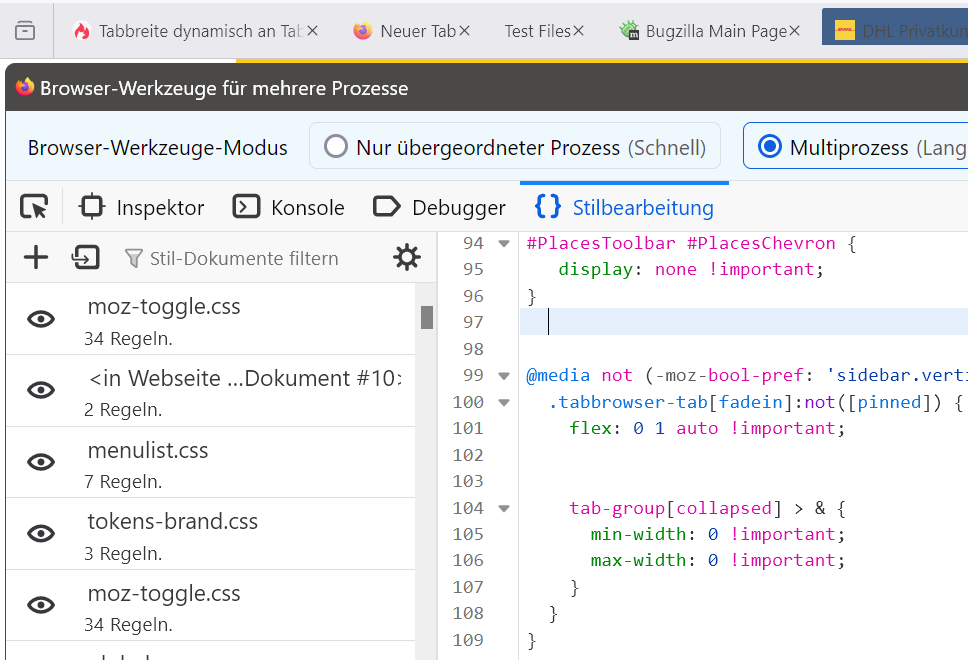Click the element picker icon
The width and height of the screenshot is (968, 660).
pyautogui.click(x=34, y=207)
